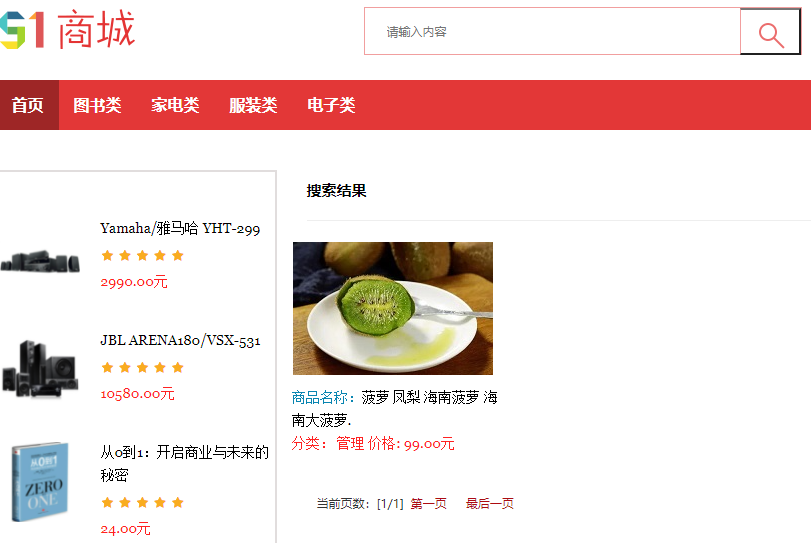This screenshot has height=543, width=811.
Task: Open the JBL speaker set thumbnail
Action: (x=40, y=369)
